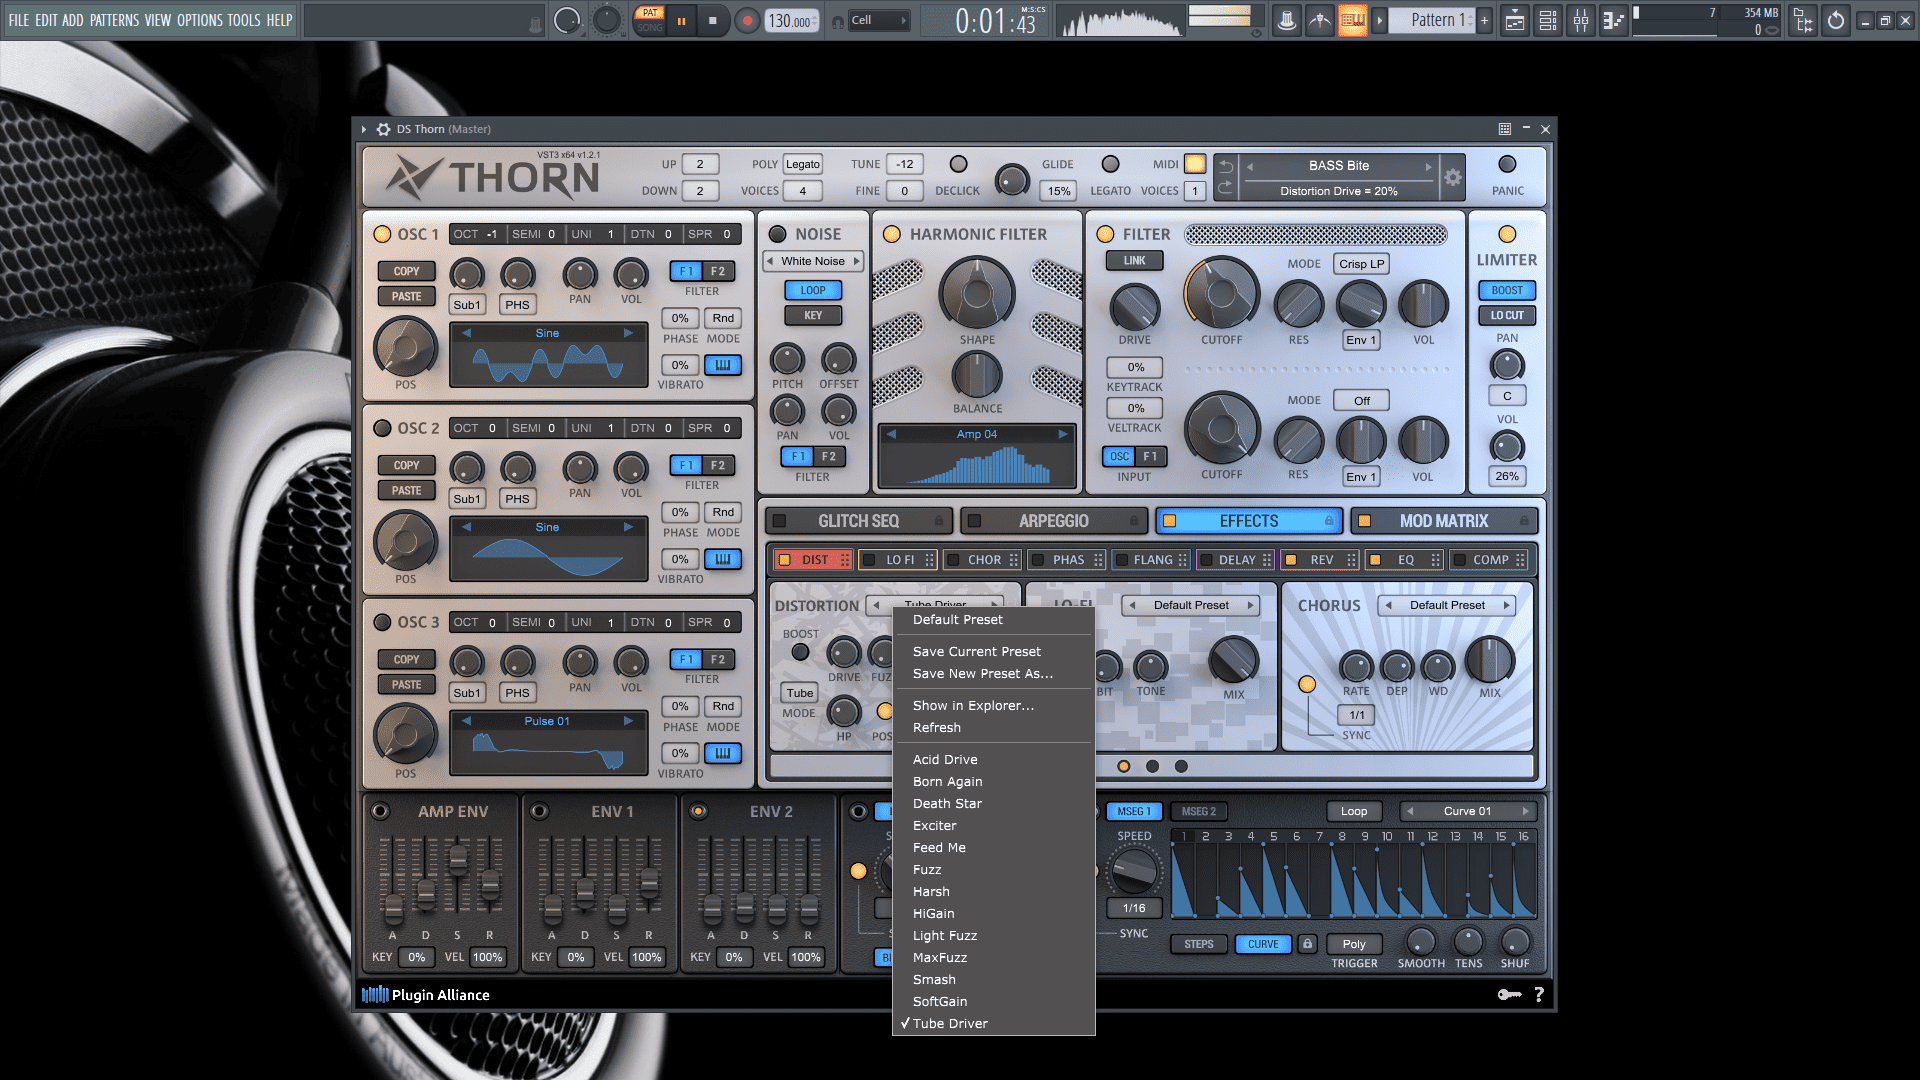Toggle the LIMITER power LED
This screenshot has width=1920, height=1080.
click(1507, 234)
